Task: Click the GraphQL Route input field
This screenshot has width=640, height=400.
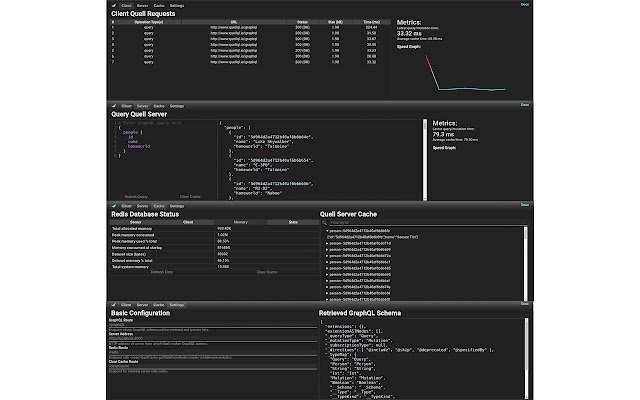Action: pos(213,325)
